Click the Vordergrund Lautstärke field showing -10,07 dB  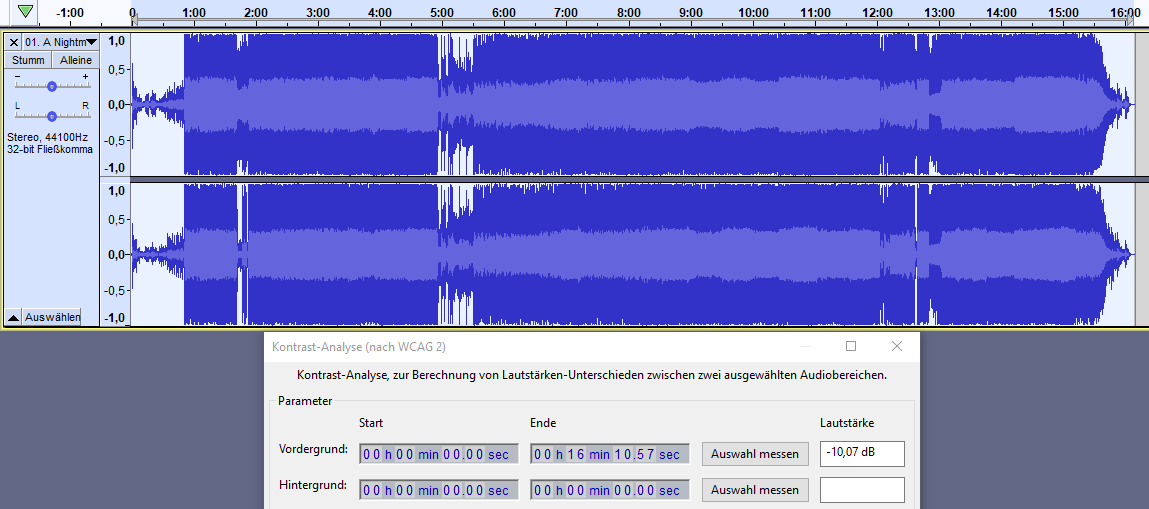(862, 454)
